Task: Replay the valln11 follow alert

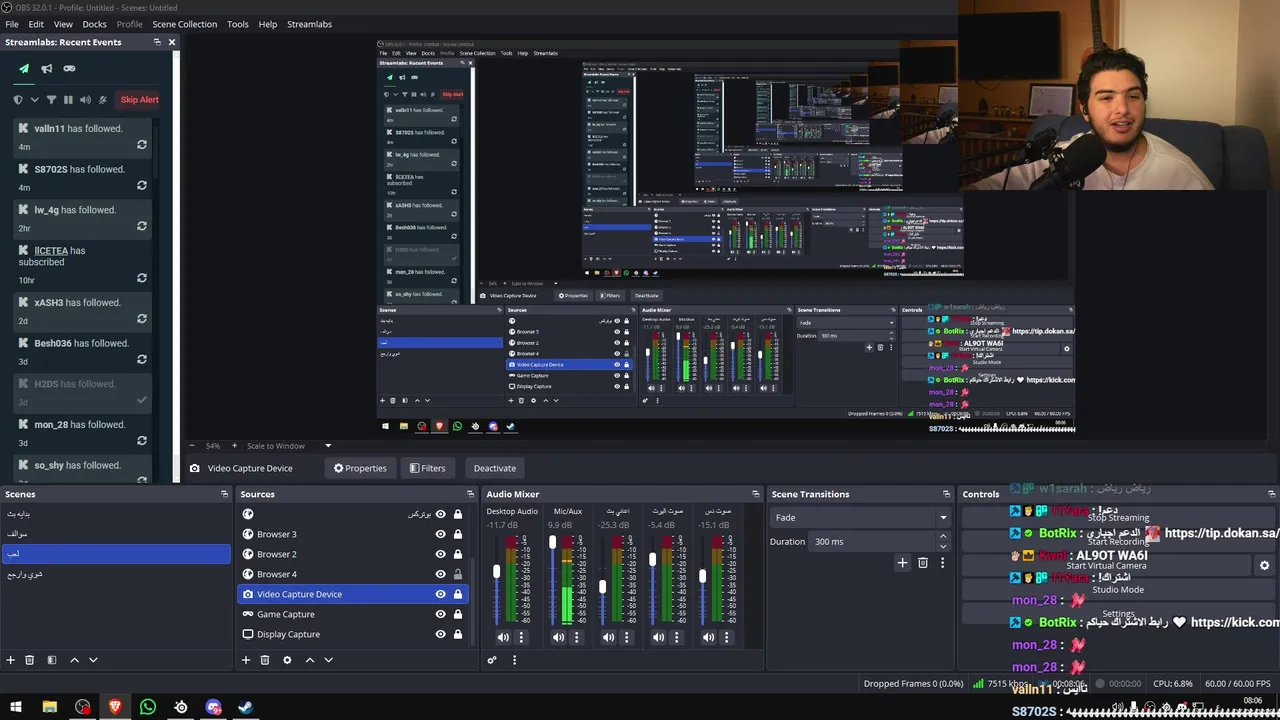Action: pyautogui.click(x=142, y=145)
